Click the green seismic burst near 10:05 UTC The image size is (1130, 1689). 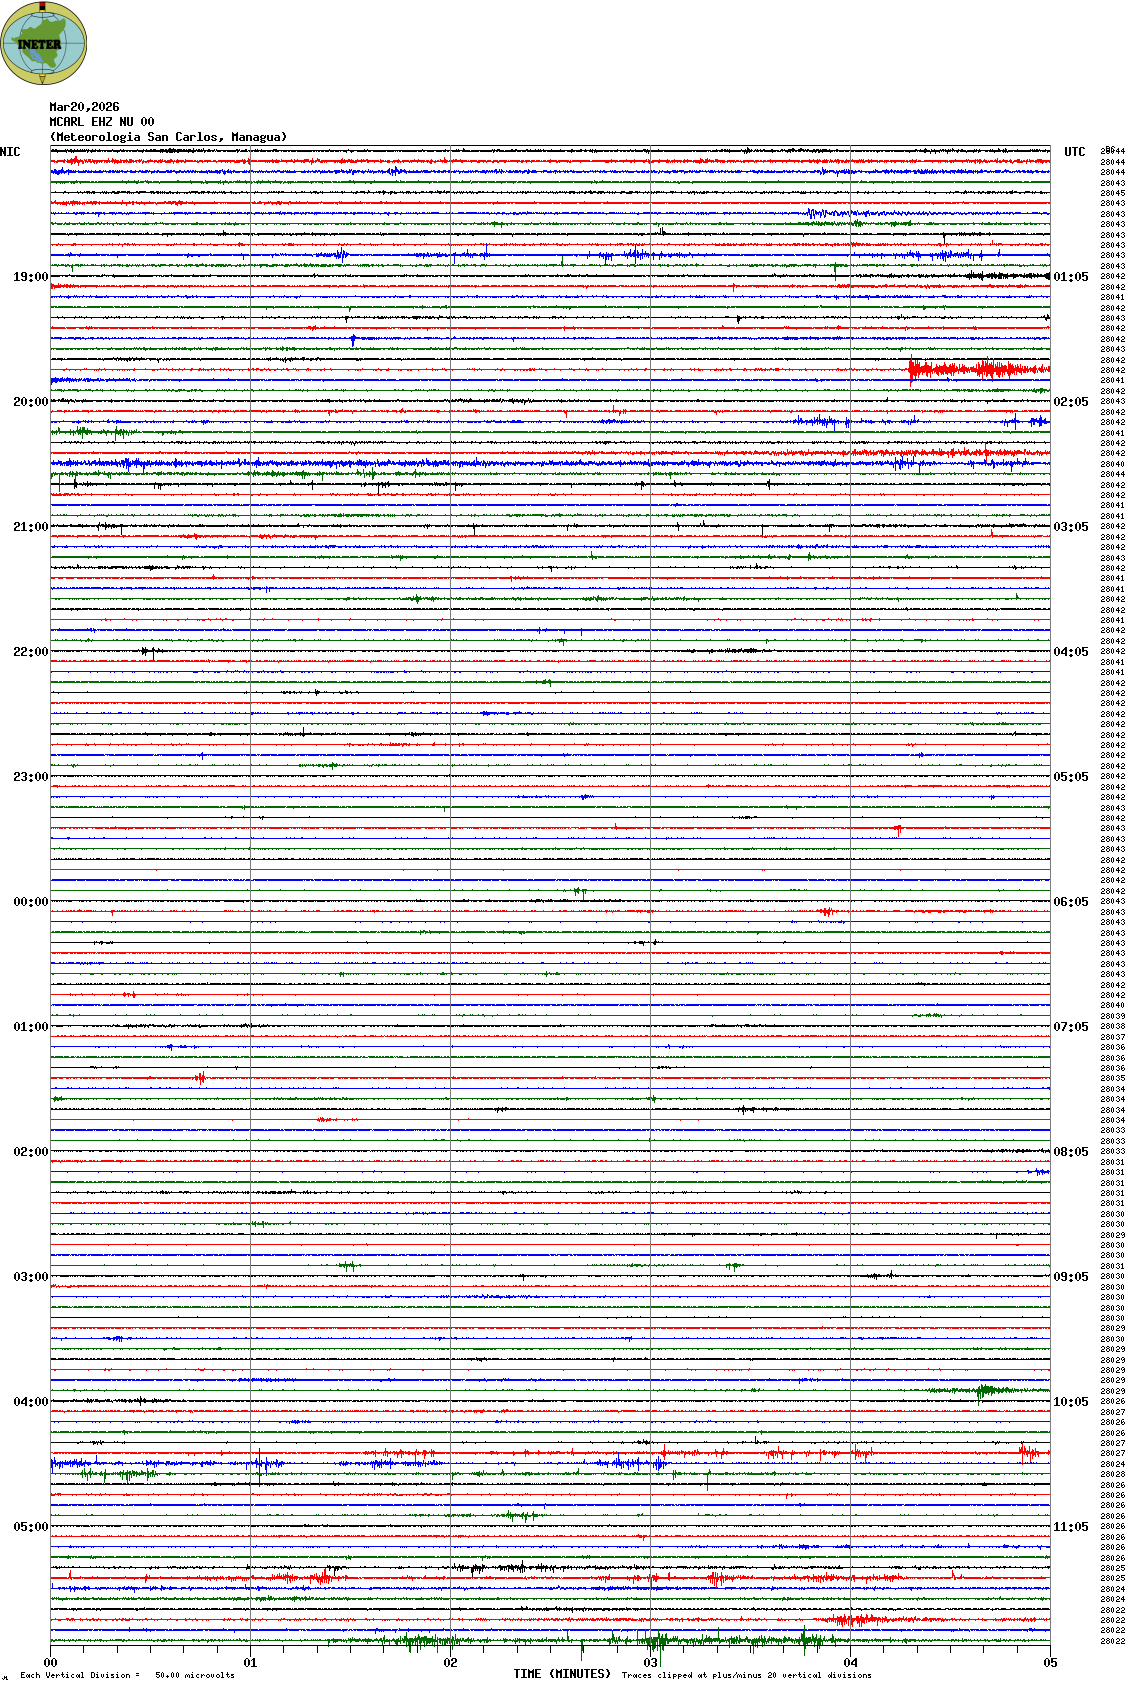[x=985, y=1390]
